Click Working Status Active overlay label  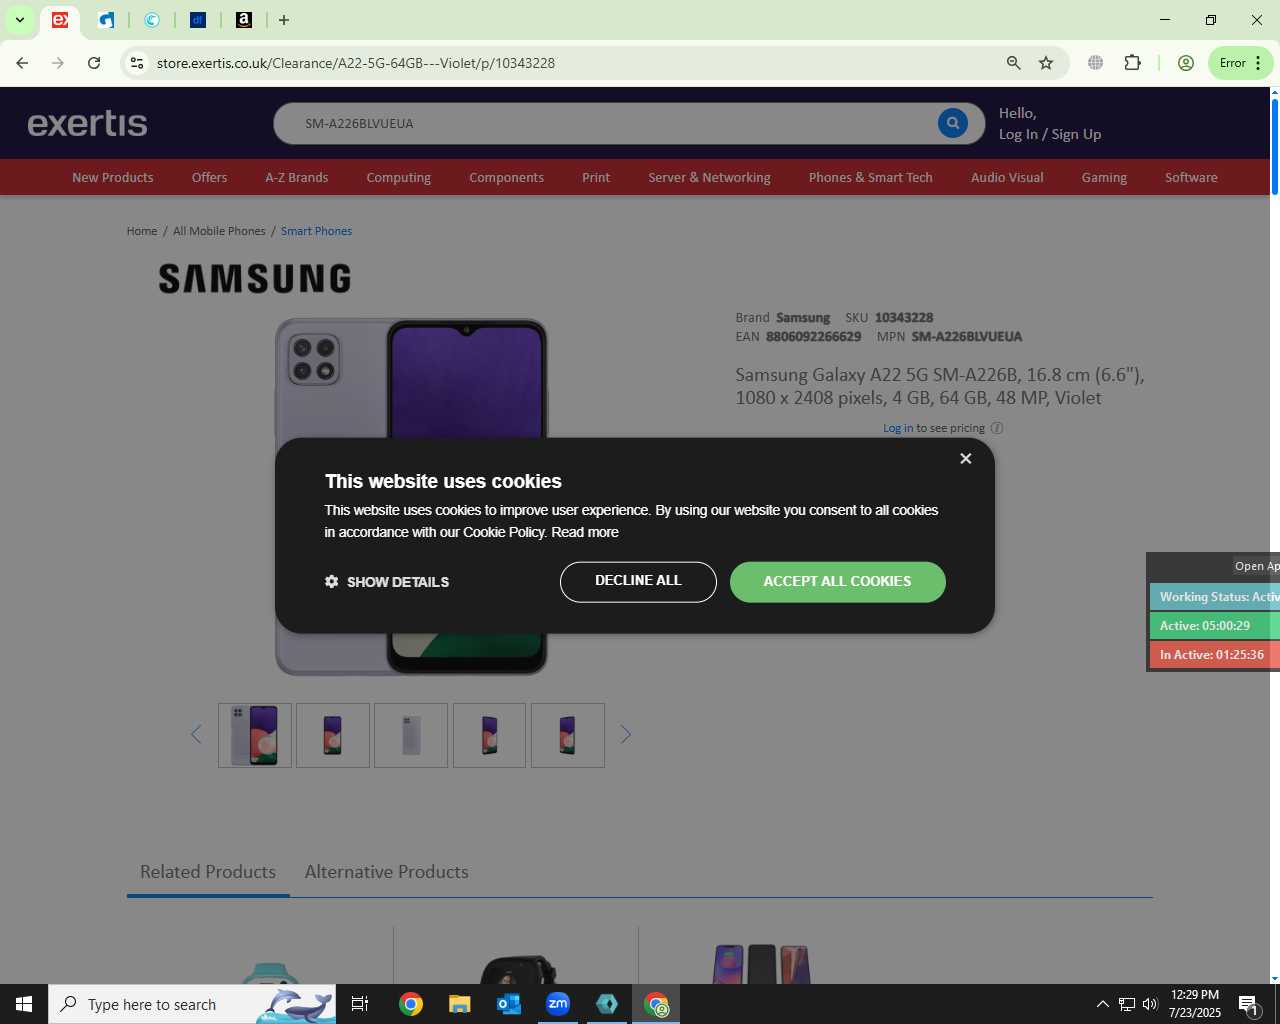(x=1215, y=597)
